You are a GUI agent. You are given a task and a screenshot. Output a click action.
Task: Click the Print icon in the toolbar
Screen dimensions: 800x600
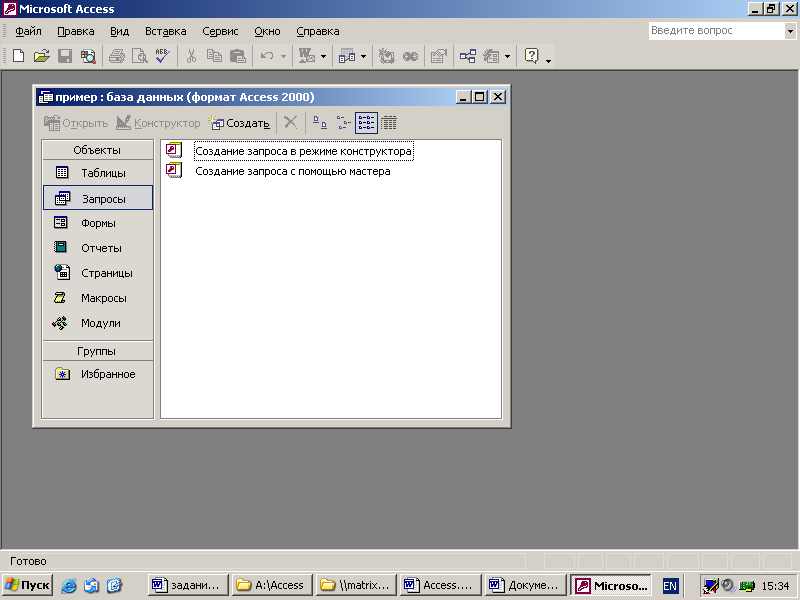(x=117, y=56)
